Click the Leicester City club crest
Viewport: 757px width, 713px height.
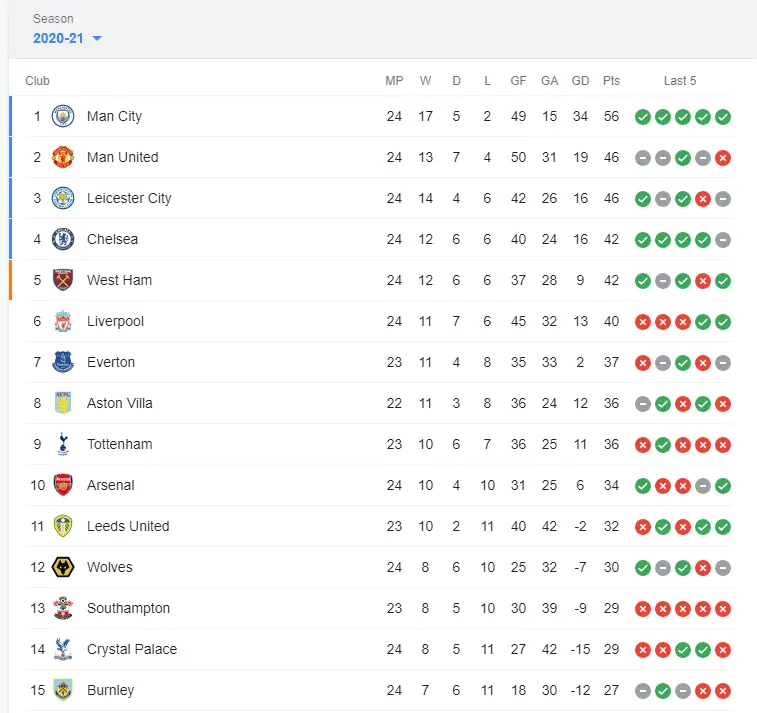point(63,198)
